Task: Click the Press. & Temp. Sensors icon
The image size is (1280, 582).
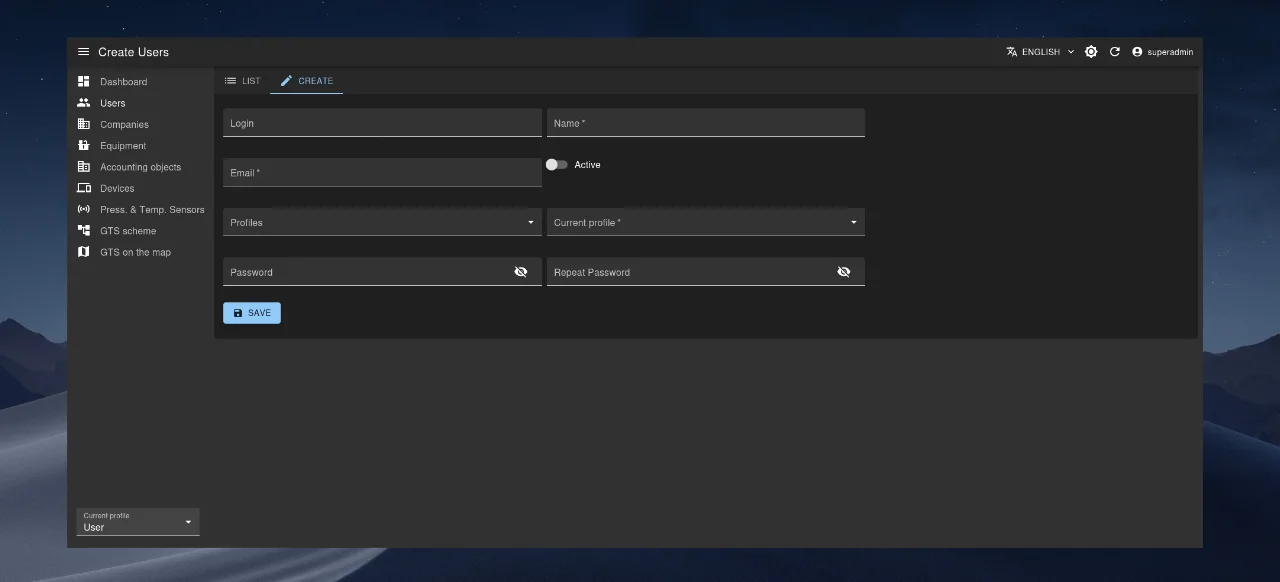Action: [x=84, y=210]
